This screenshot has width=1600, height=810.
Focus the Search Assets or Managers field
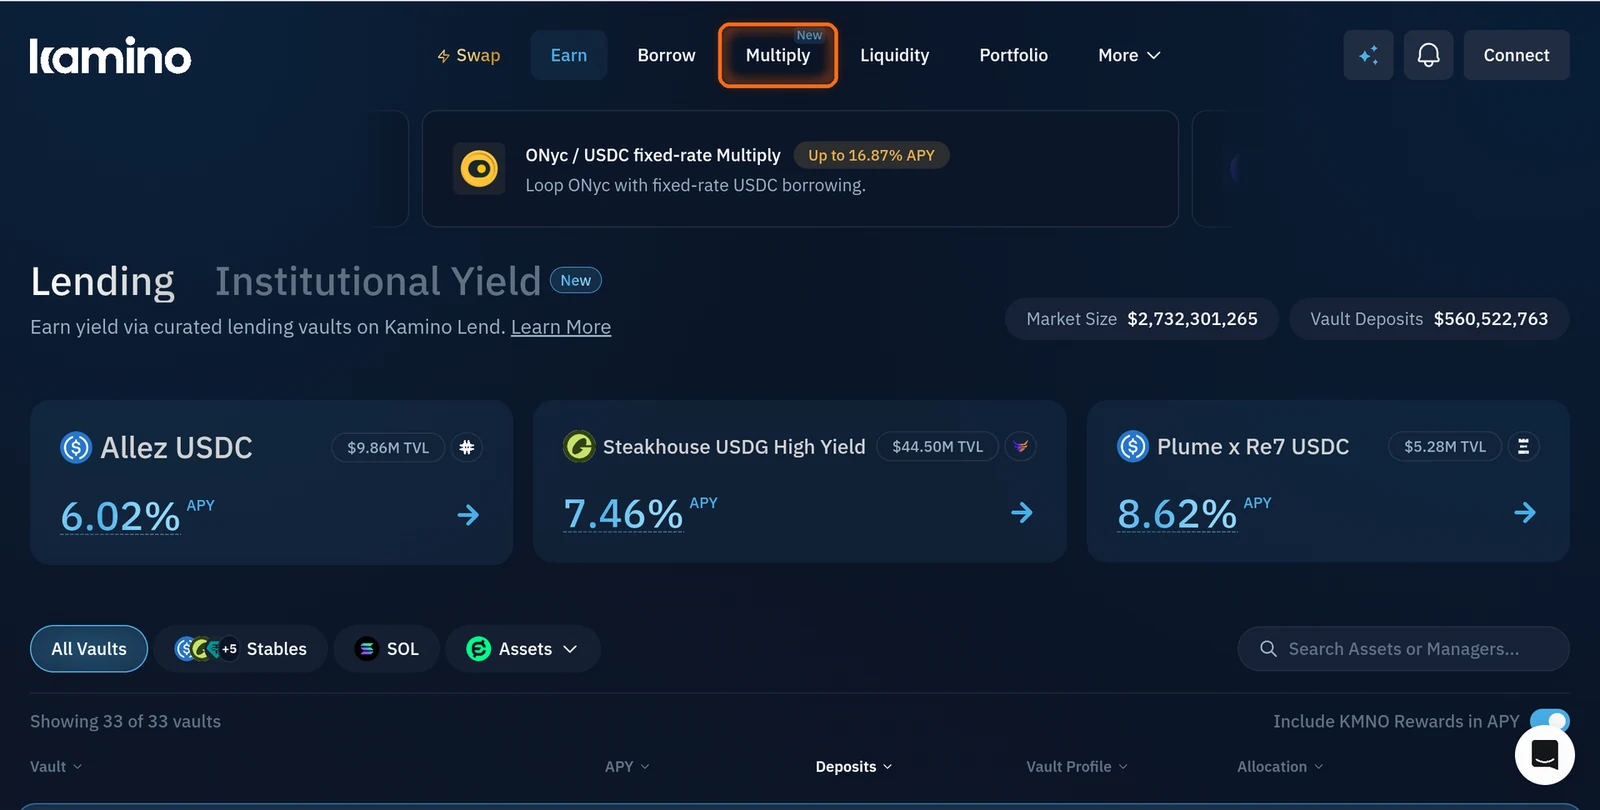coord(1403,649)
